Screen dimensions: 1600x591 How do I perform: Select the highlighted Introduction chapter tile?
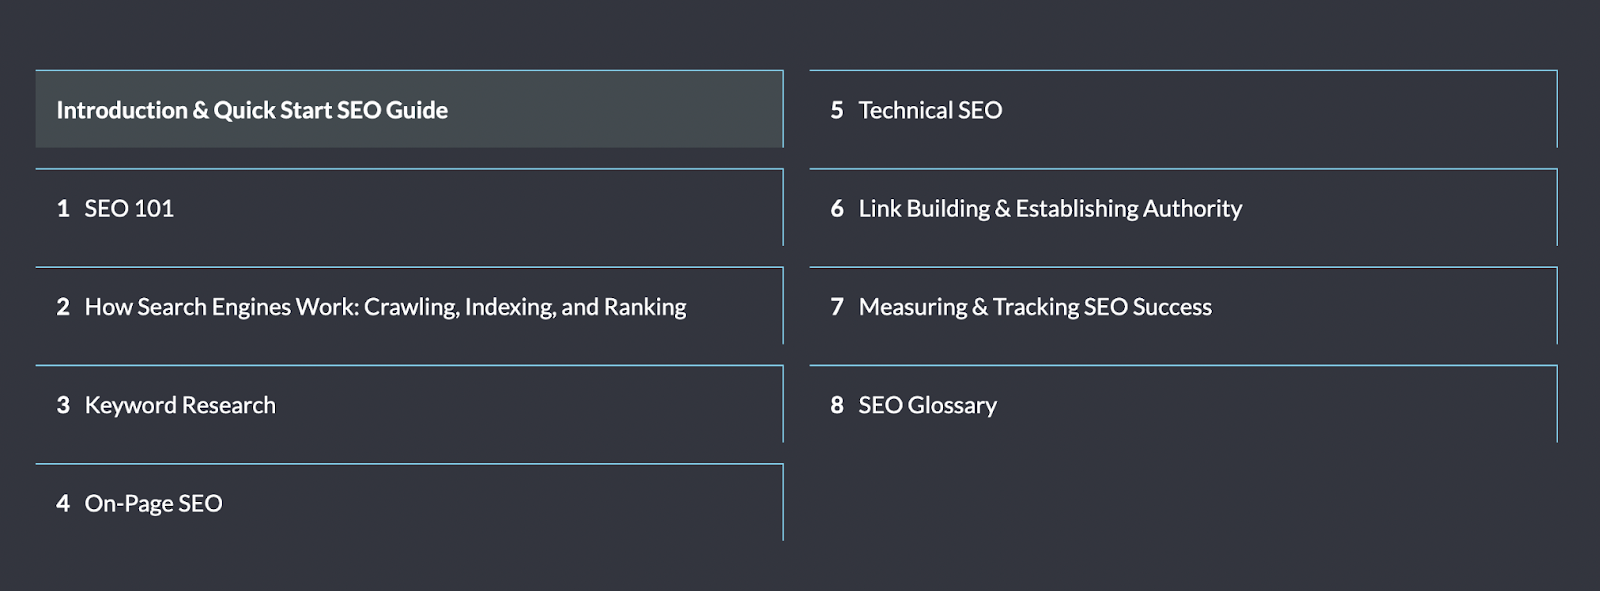coord(600,110)
